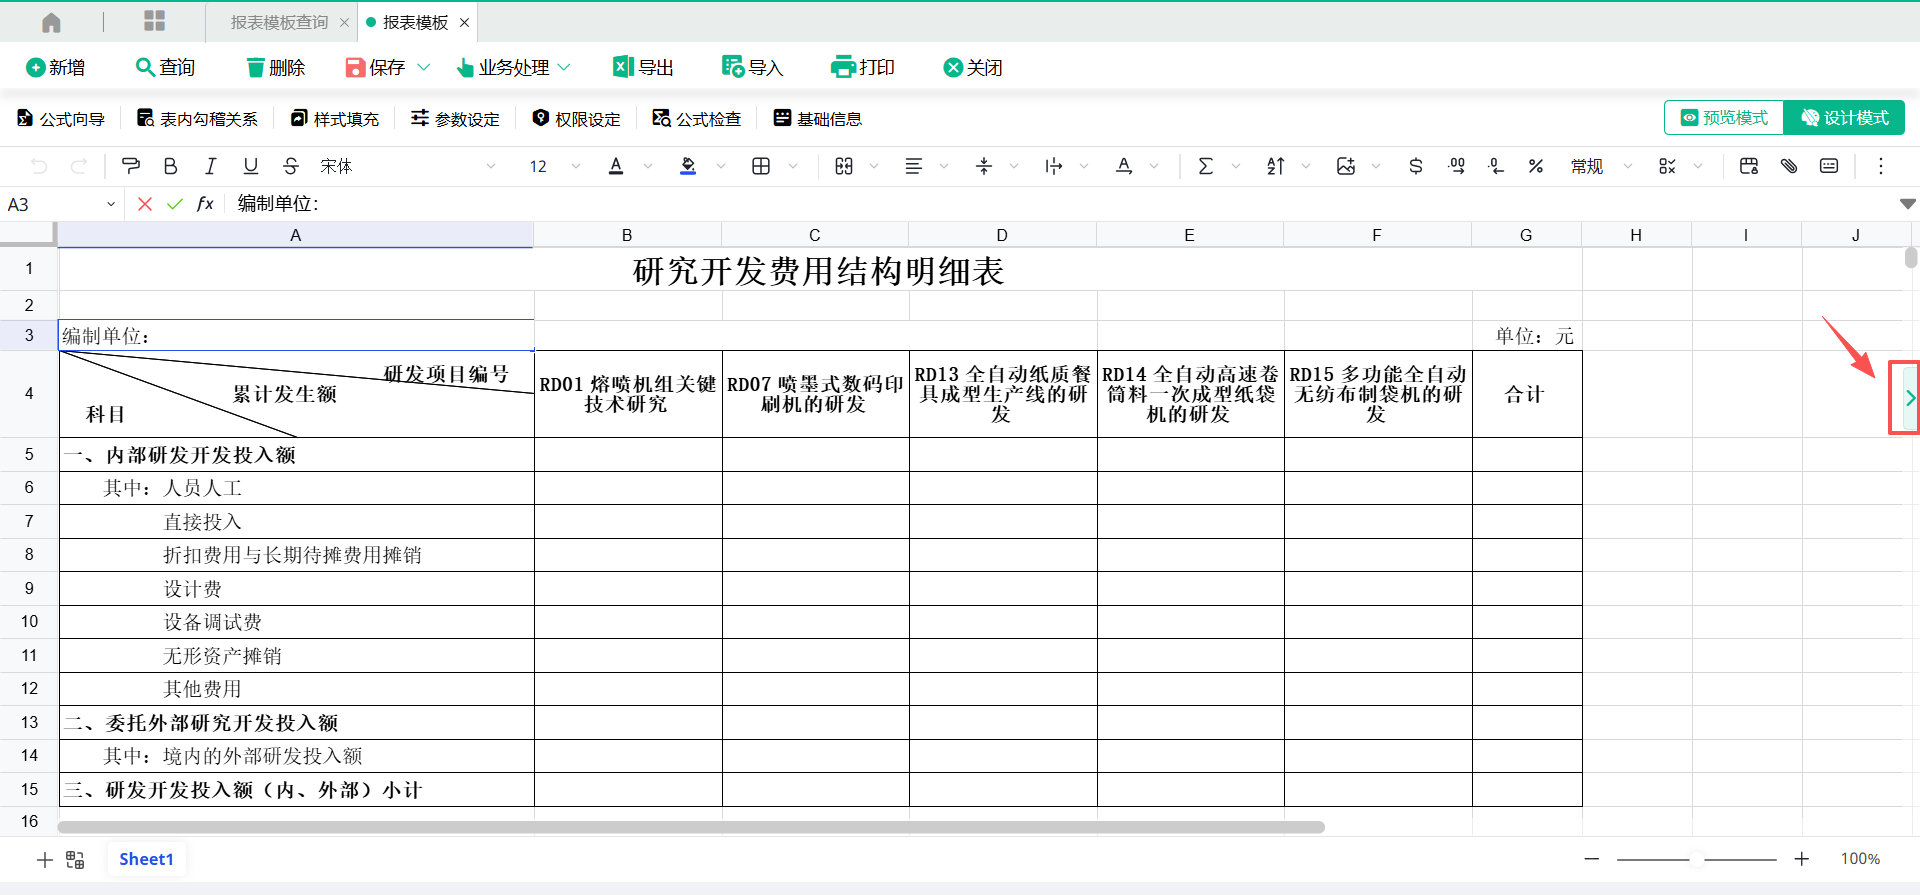Apply currency format with dollar icon

[1415, 166]
